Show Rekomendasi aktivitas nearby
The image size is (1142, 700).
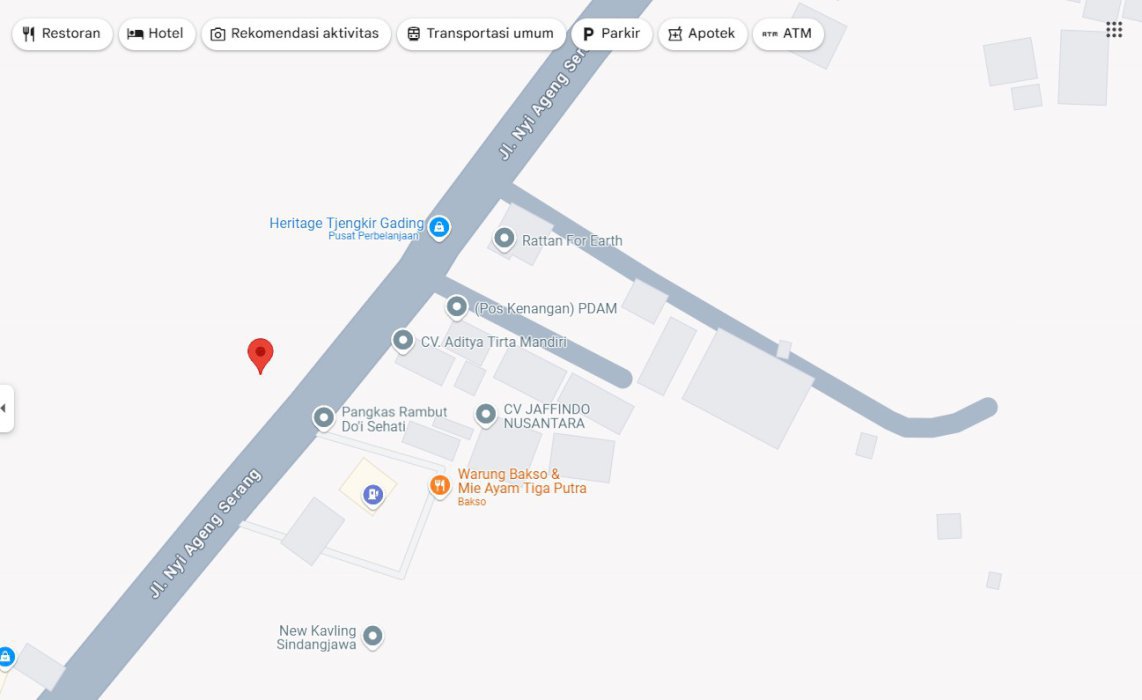click(296, 34)
